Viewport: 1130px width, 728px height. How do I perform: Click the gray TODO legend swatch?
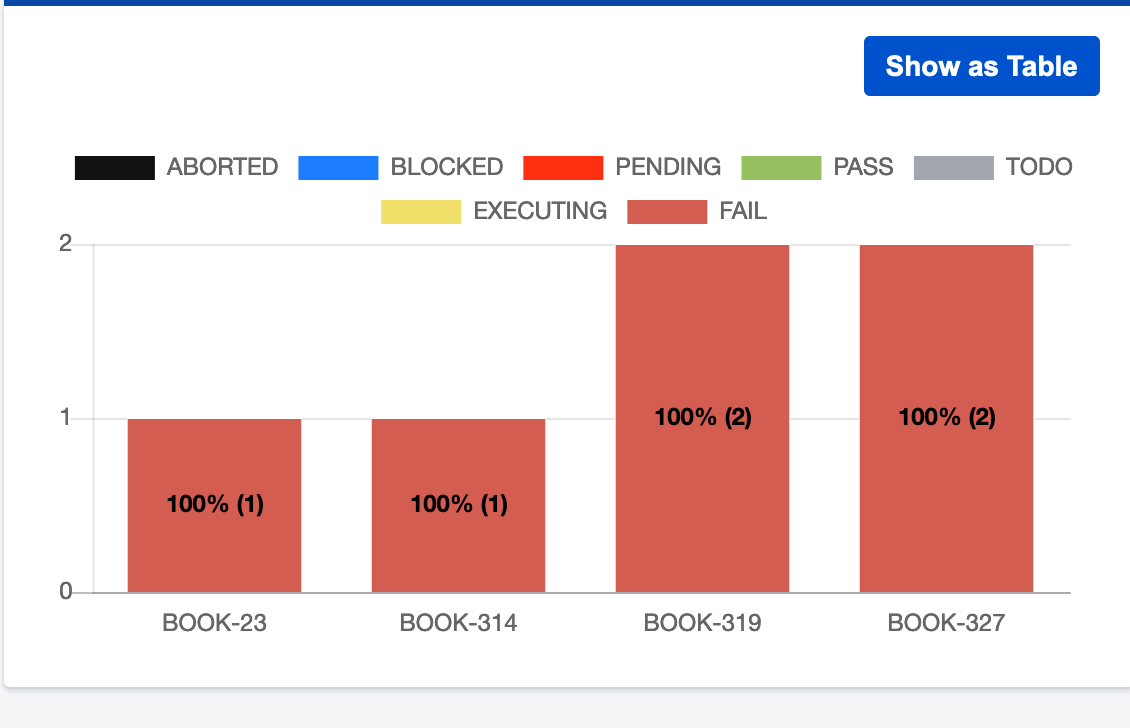coord(952,167)
